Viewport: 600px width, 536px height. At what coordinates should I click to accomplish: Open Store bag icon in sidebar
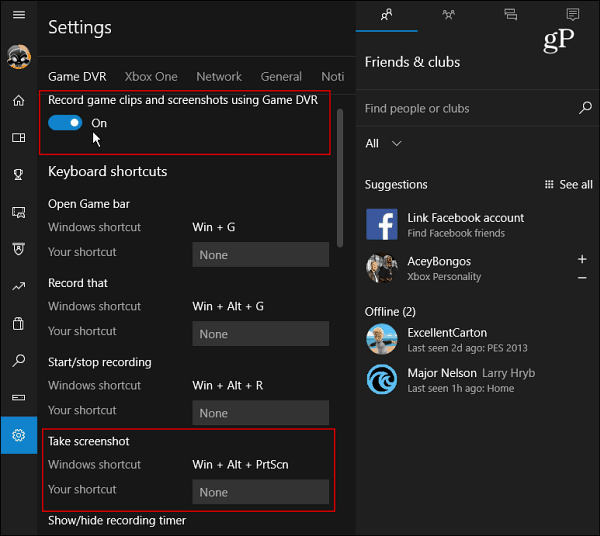coord(18,323)
